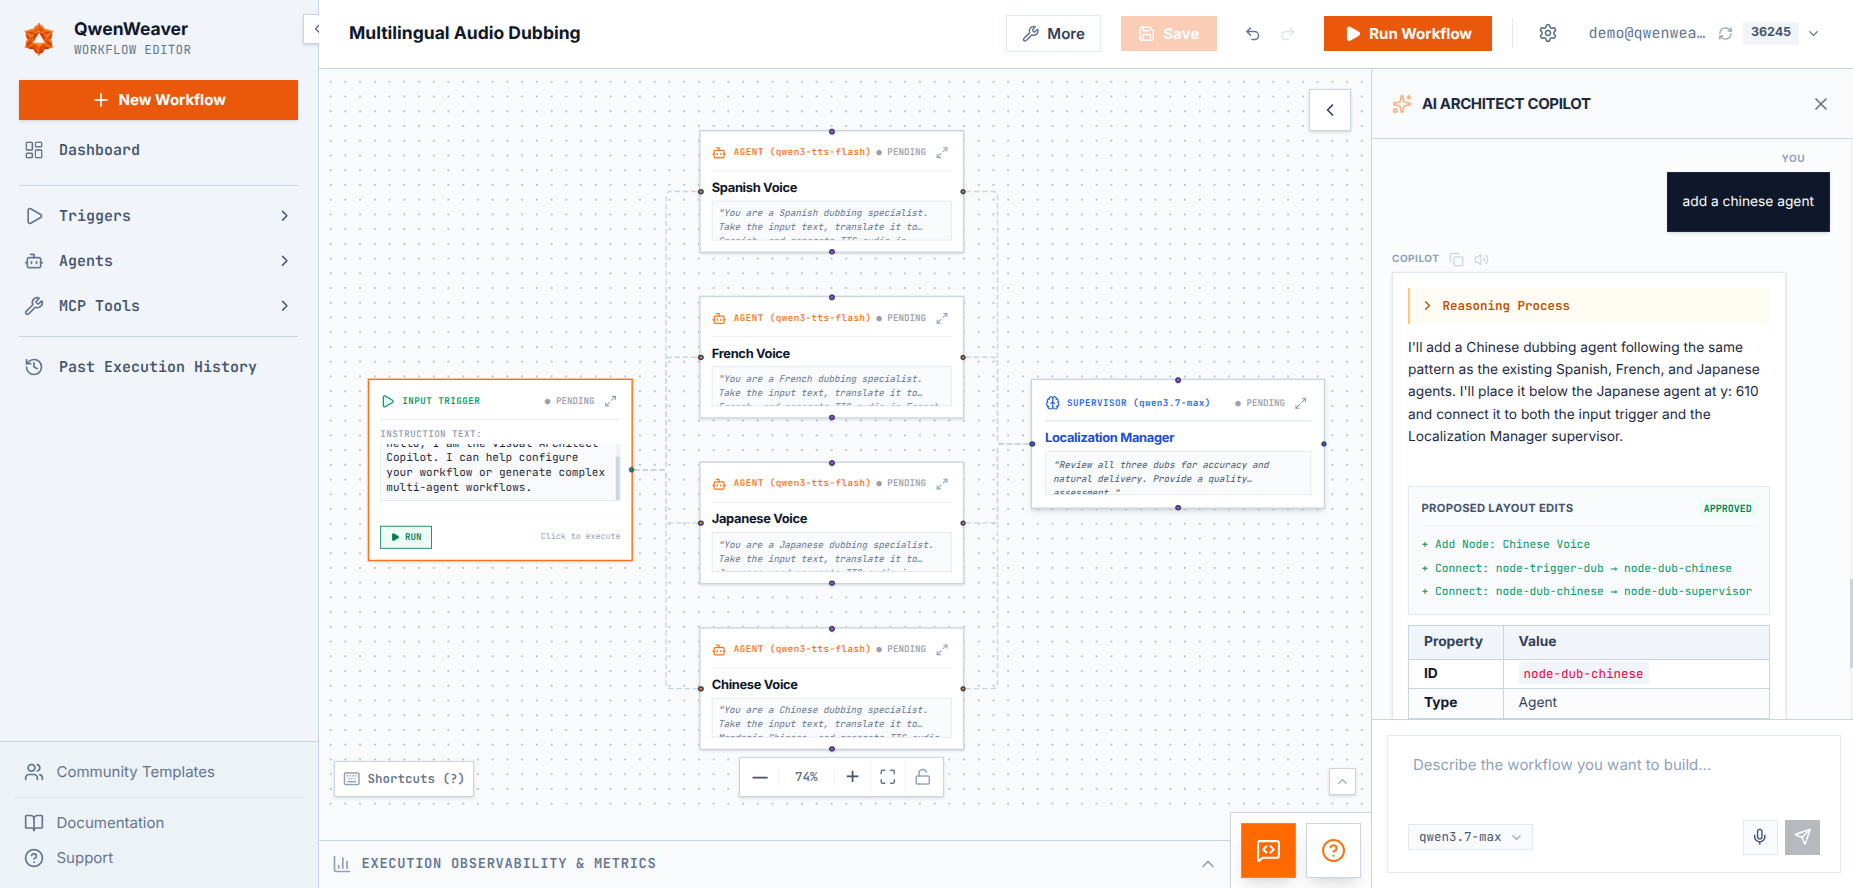This screenshot has height=888, width=1853.
Task: Expand the Localization Manager node icon
Action: 1301,403
